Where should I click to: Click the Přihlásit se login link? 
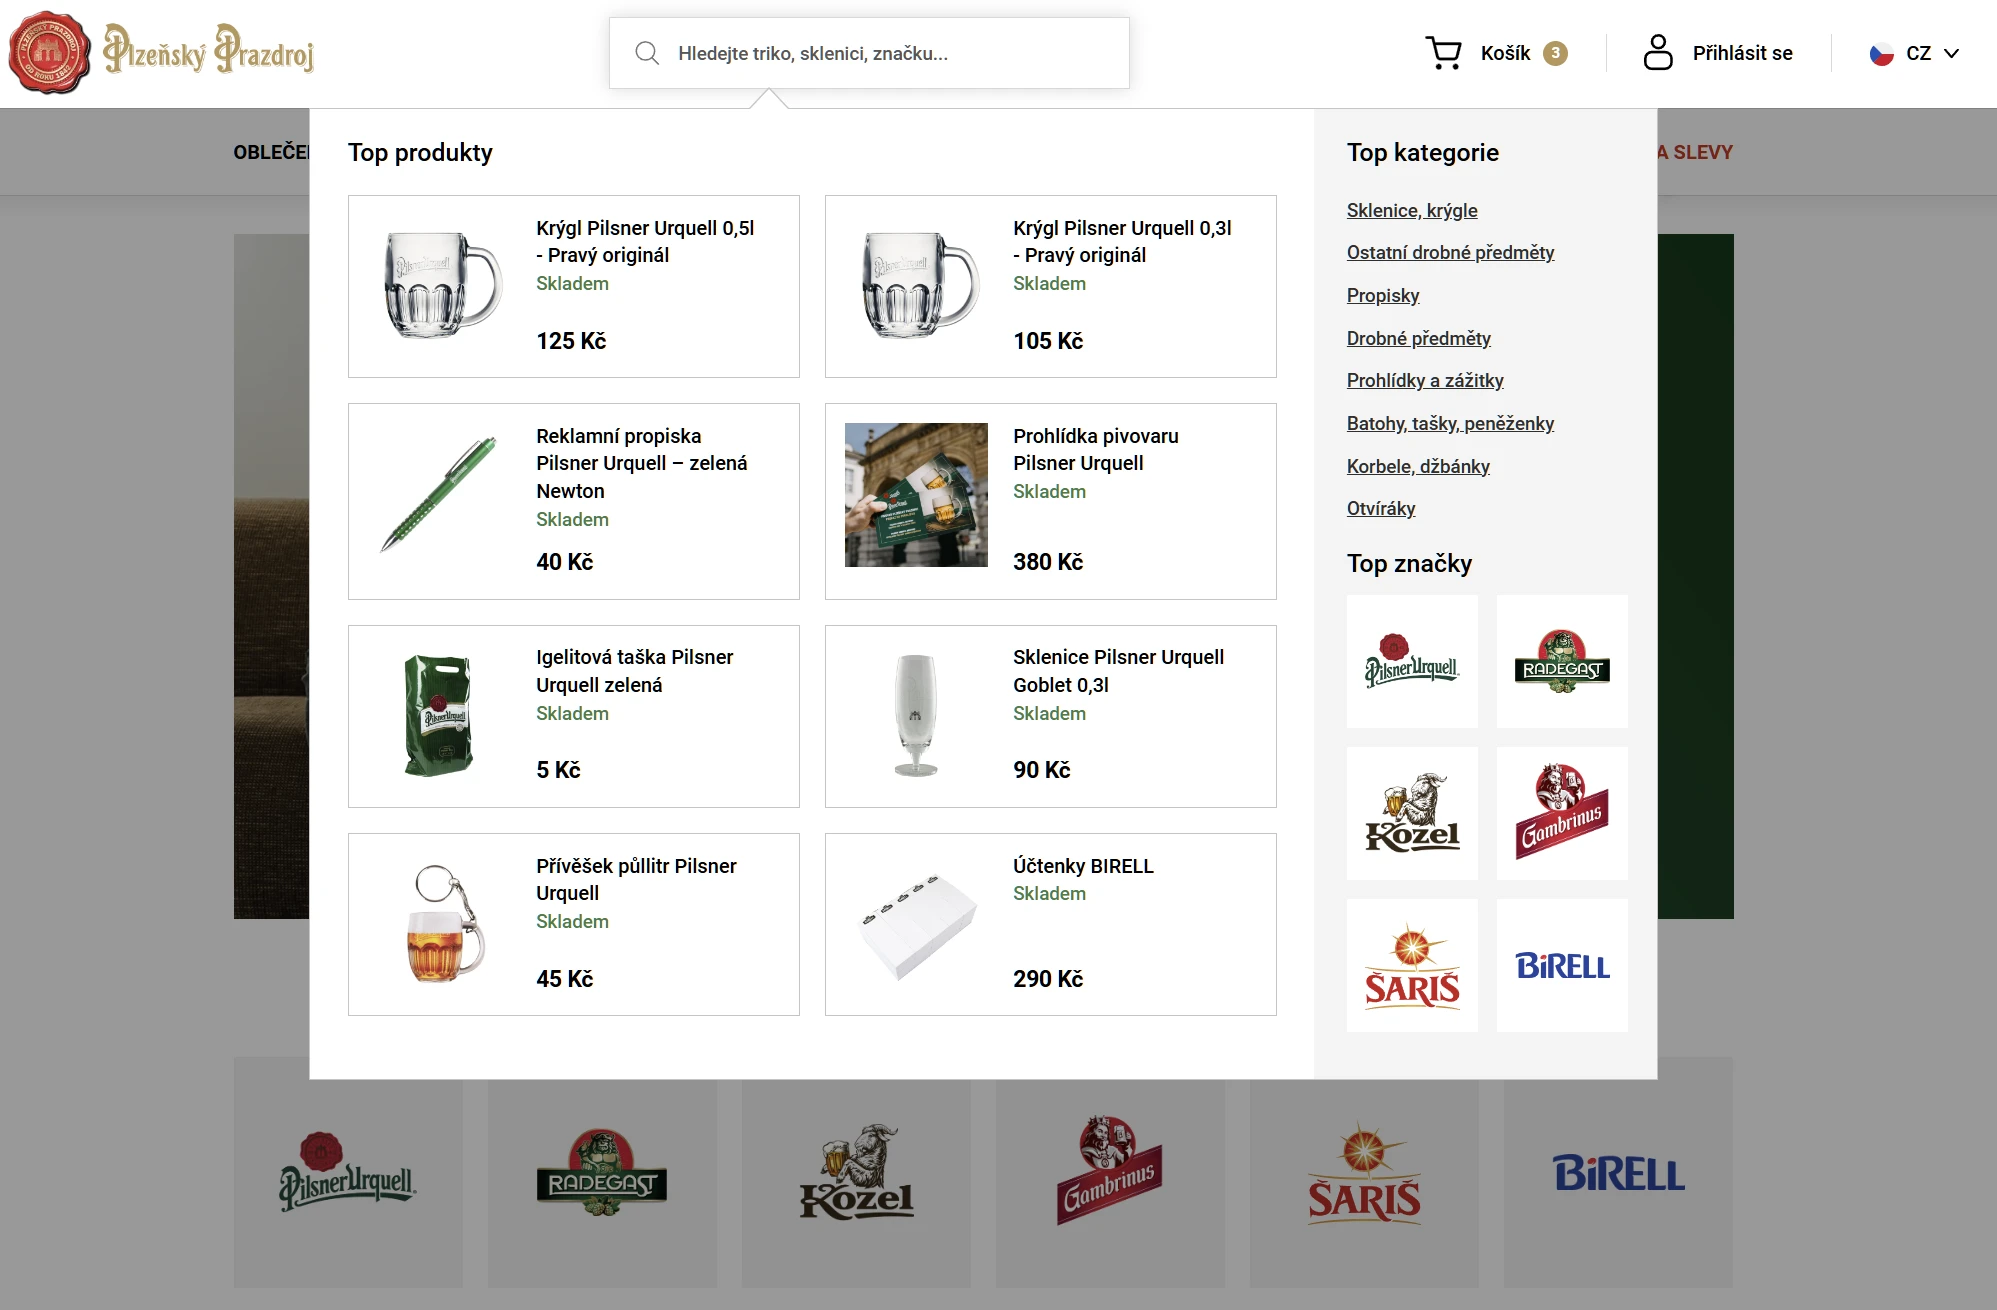pos(1742,53)
